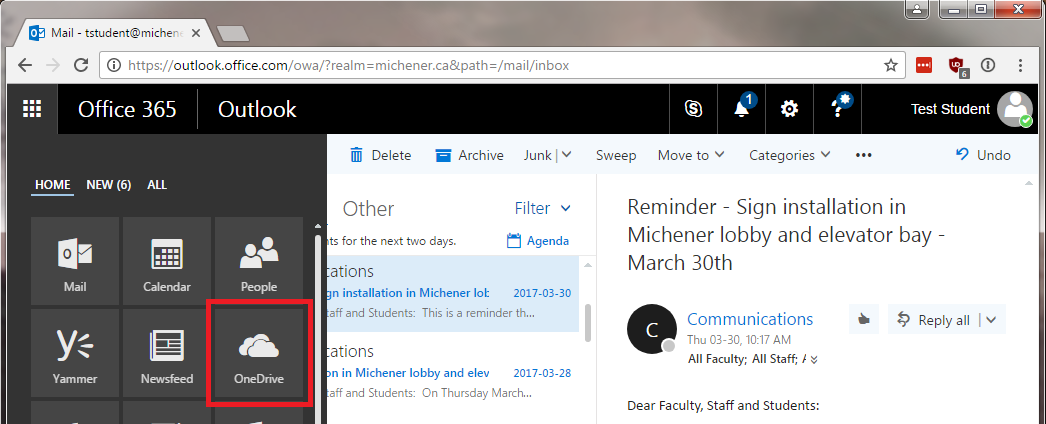
Task: Open the Calendar app tile
Action: click(167, 261)
